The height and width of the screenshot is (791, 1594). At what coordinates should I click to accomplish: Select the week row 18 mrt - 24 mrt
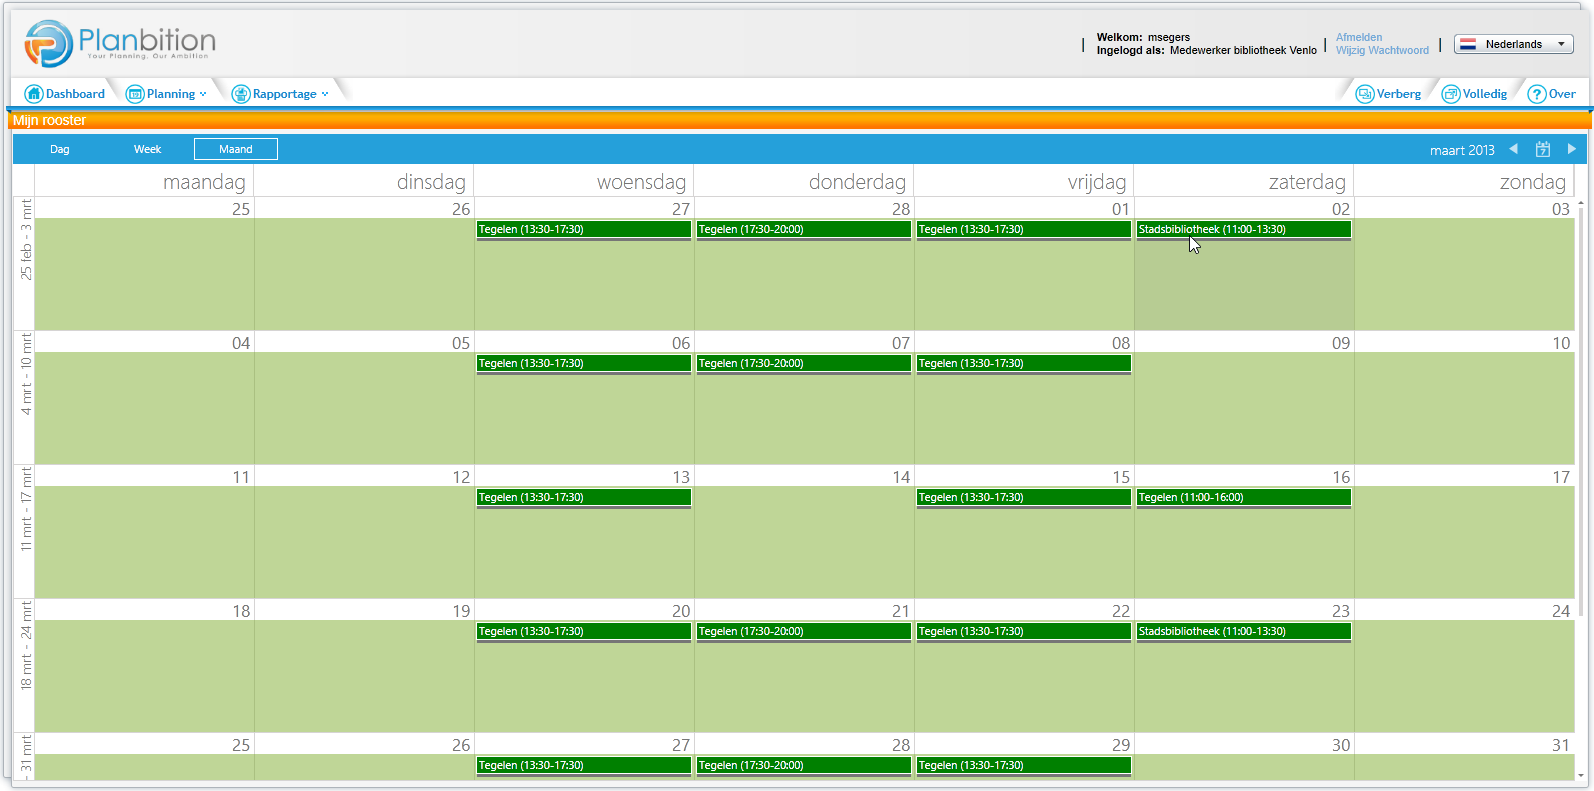pos(25,666)
